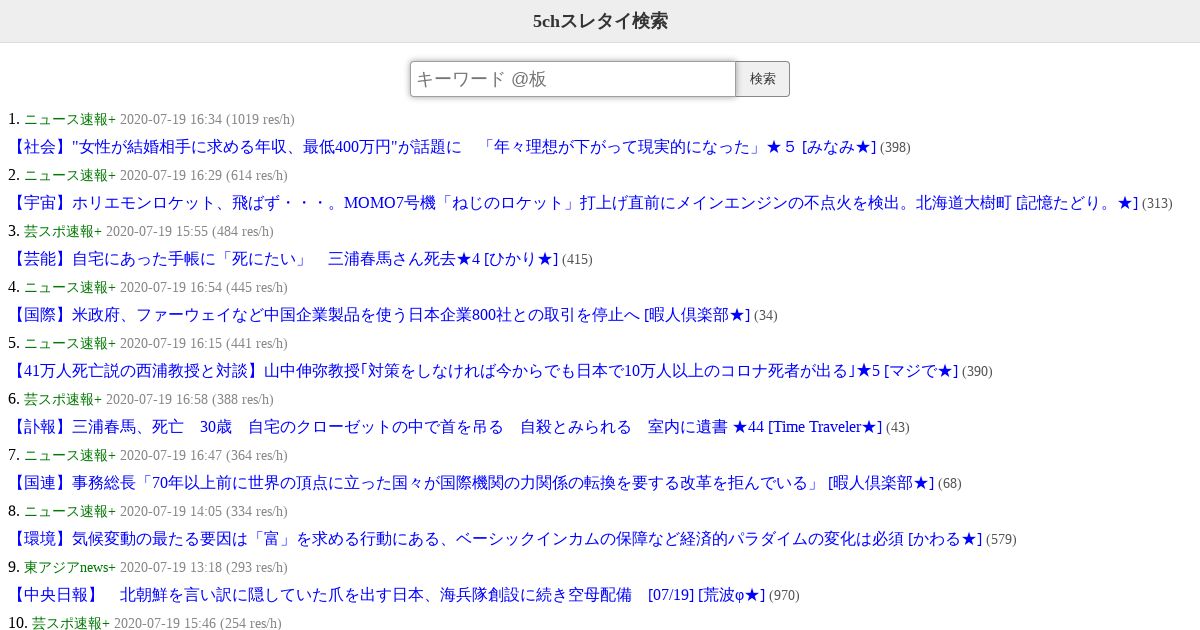Click the reply count (68)

(x=950, y=484)
